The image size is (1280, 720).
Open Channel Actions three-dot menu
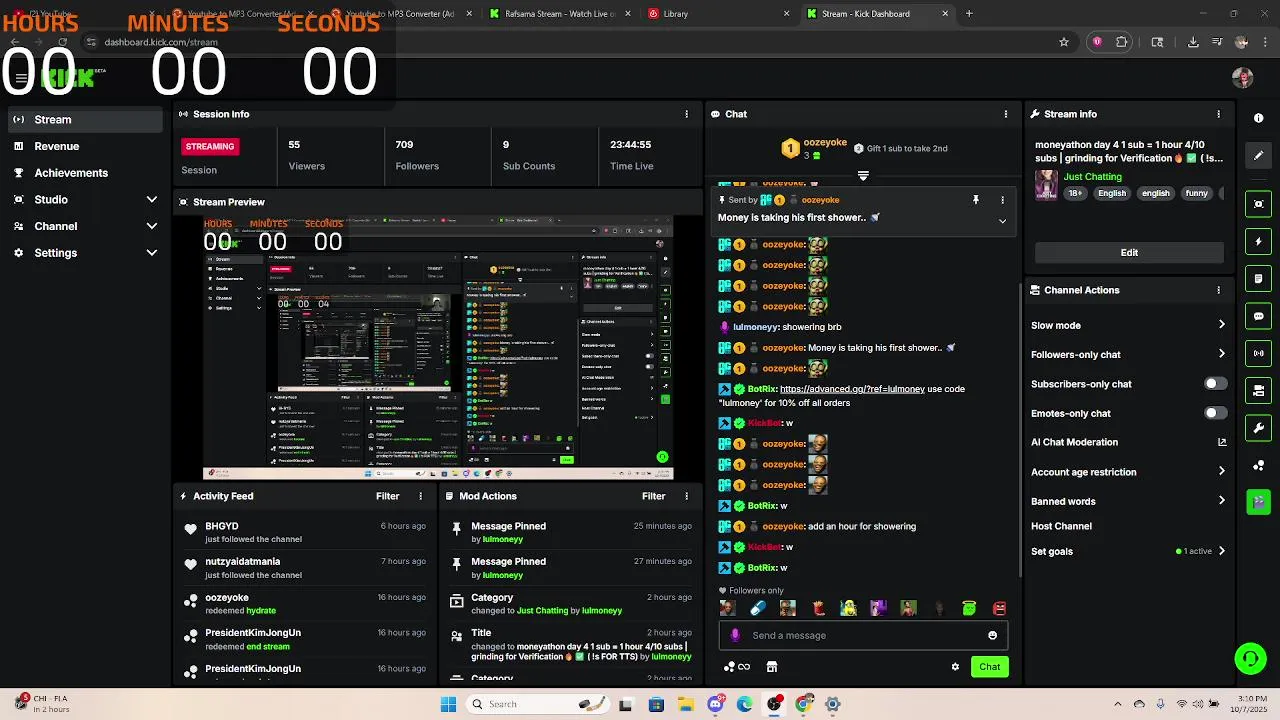pyautogui.click(x=1218, y=290)
